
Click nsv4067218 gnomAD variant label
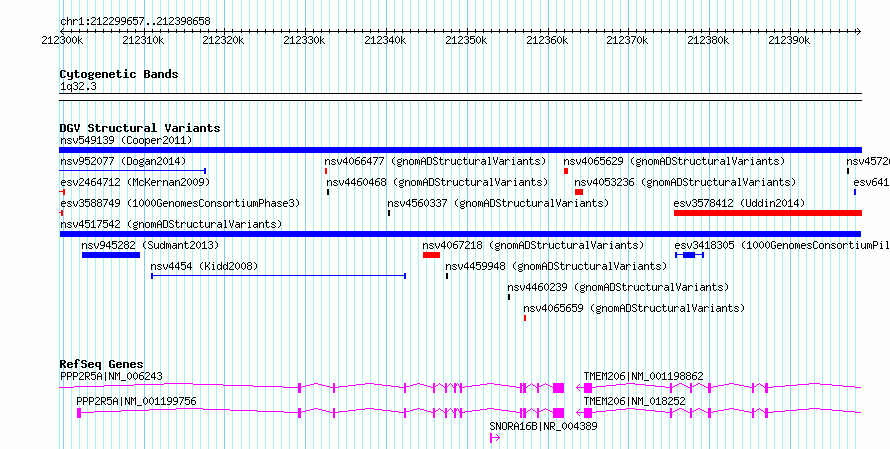coord(533,245)
